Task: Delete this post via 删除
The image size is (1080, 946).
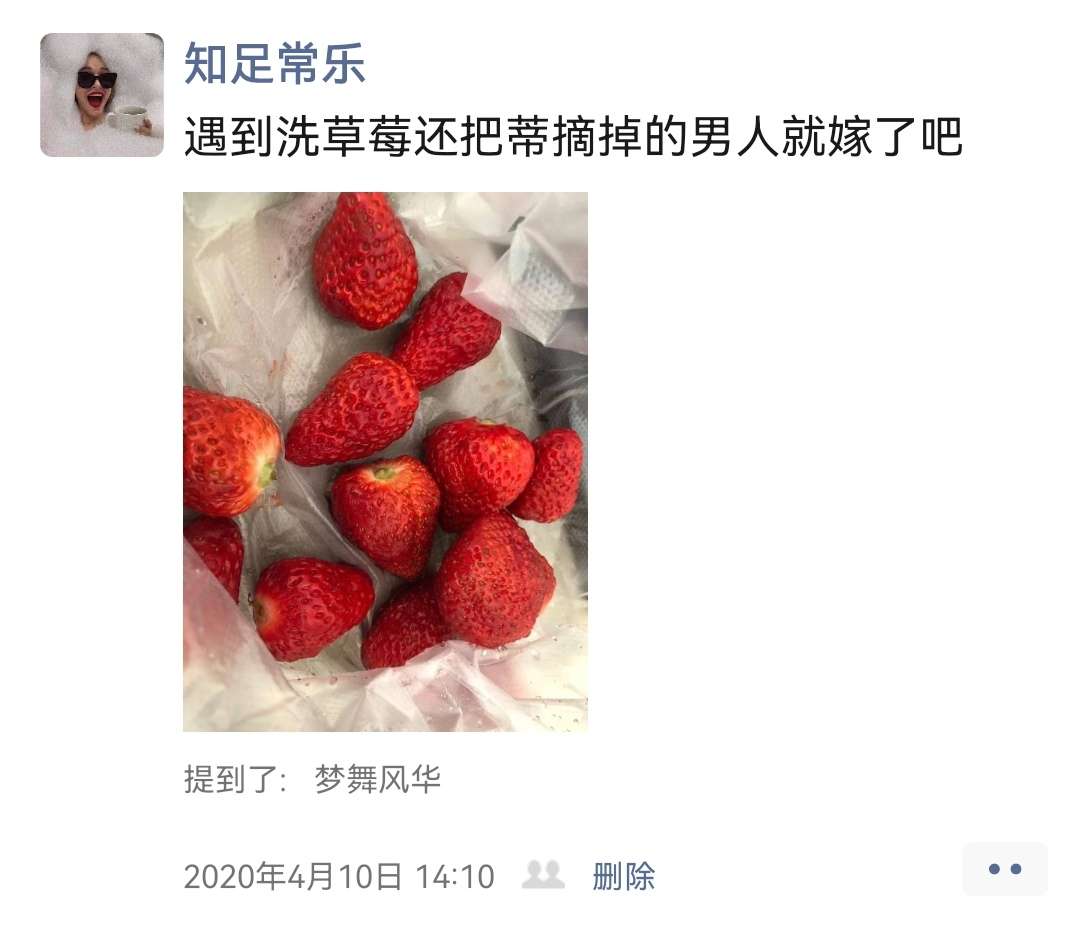Action: (623, 876)
